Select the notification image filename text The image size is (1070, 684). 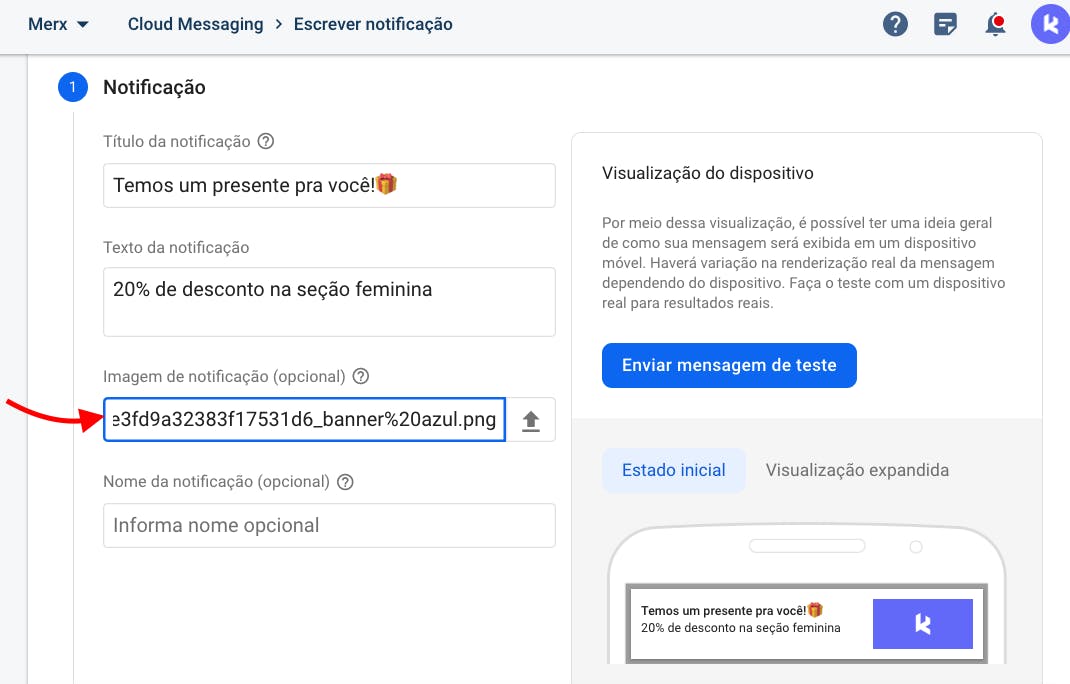point(303,419)
